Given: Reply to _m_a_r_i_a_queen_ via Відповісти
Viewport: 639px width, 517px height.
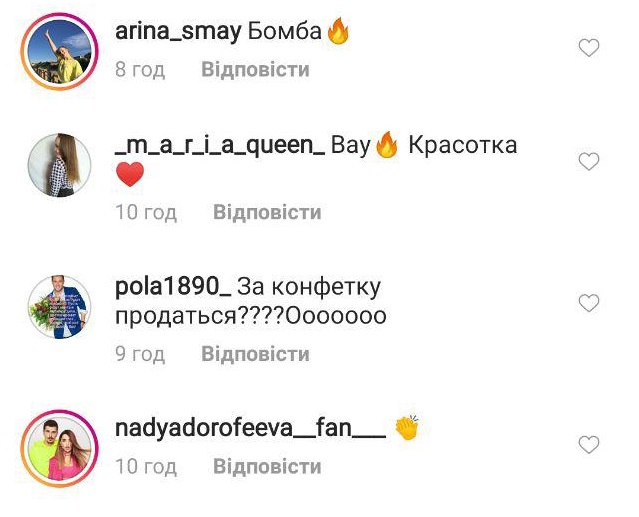Looking at the screenshot, I should (x=267, y=212).
